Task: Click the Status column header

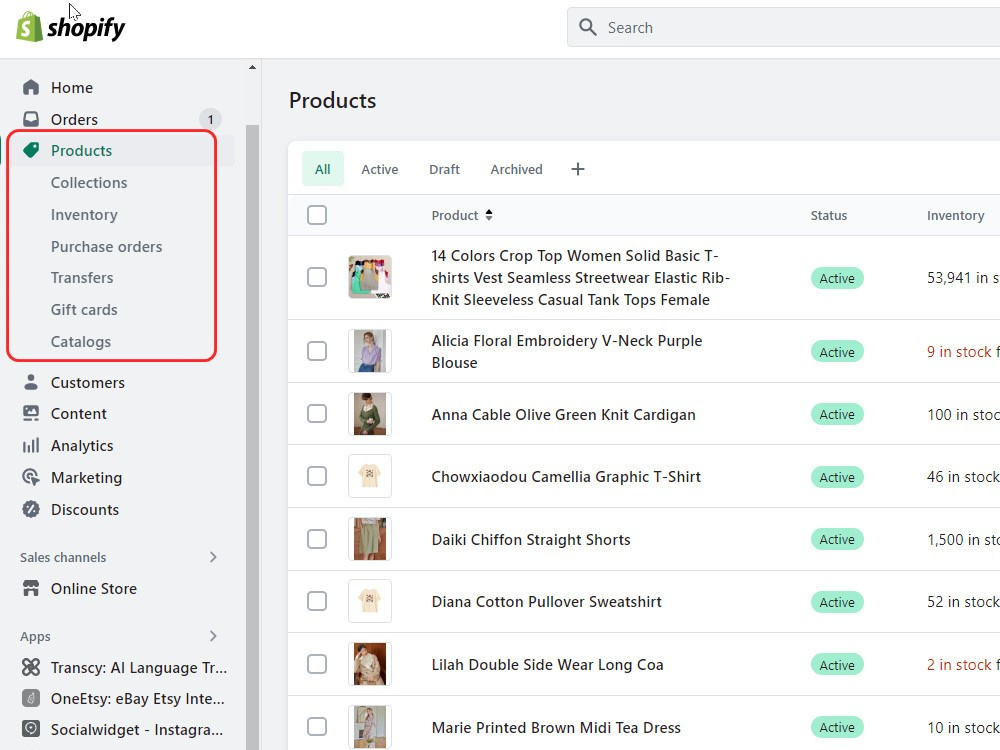Action: tap(828, 216)
